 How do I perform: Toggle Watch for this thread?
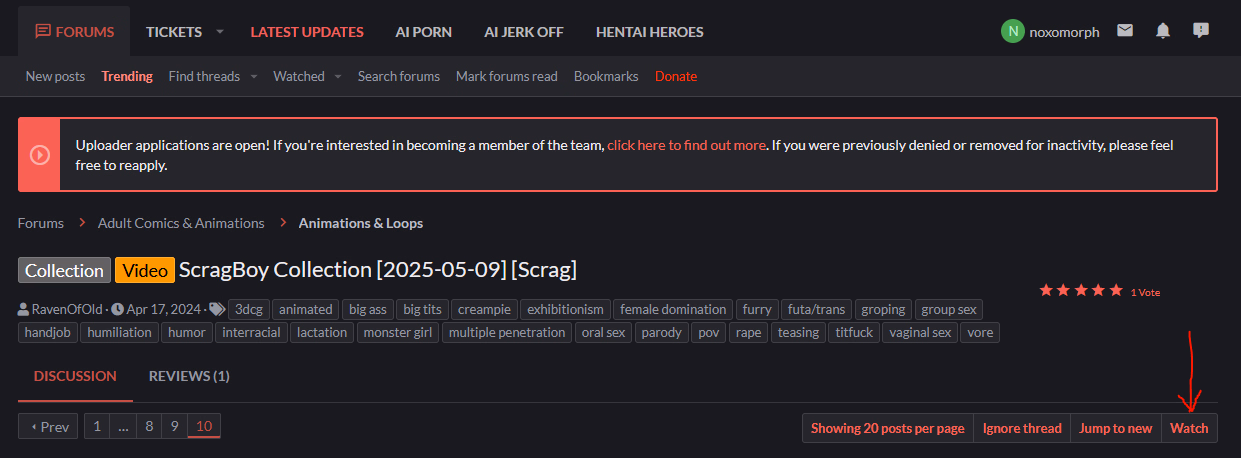pos(1189,428)
